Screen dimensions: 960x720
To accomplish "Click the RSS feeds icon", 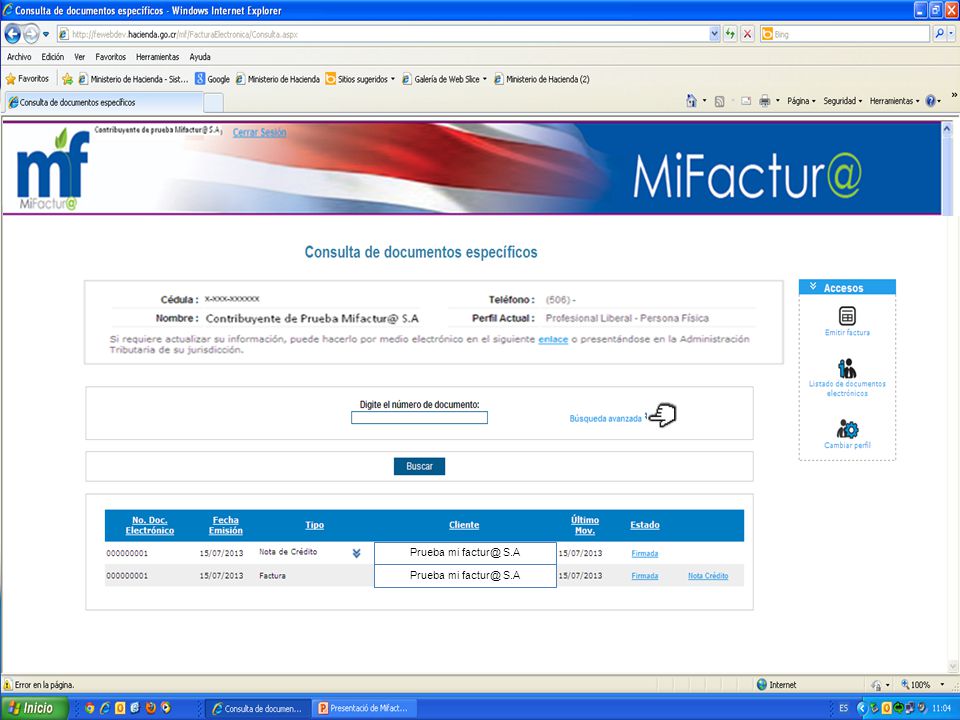I will tap(719, 101).
